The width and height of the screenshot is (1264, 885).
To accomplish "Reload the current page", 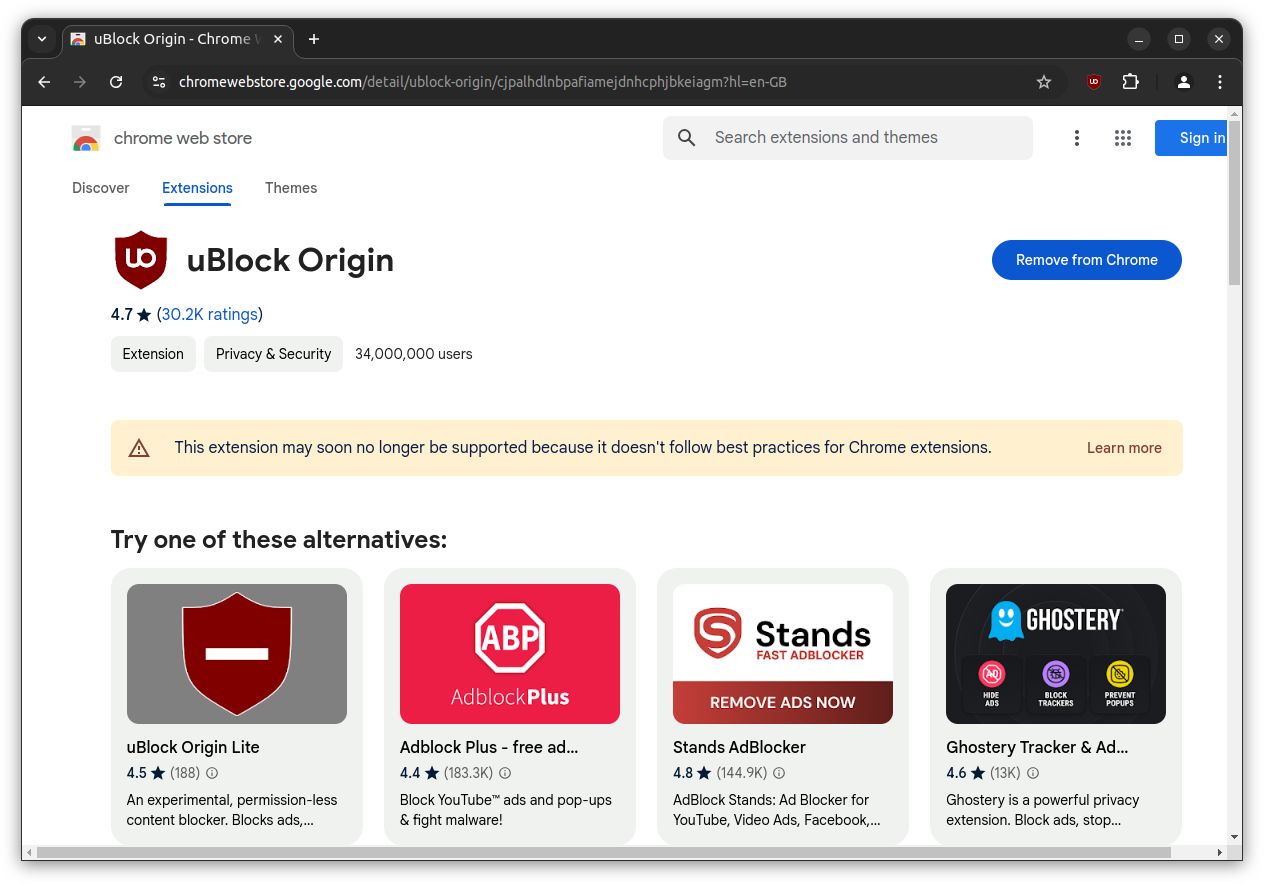I will coord(116,82).
